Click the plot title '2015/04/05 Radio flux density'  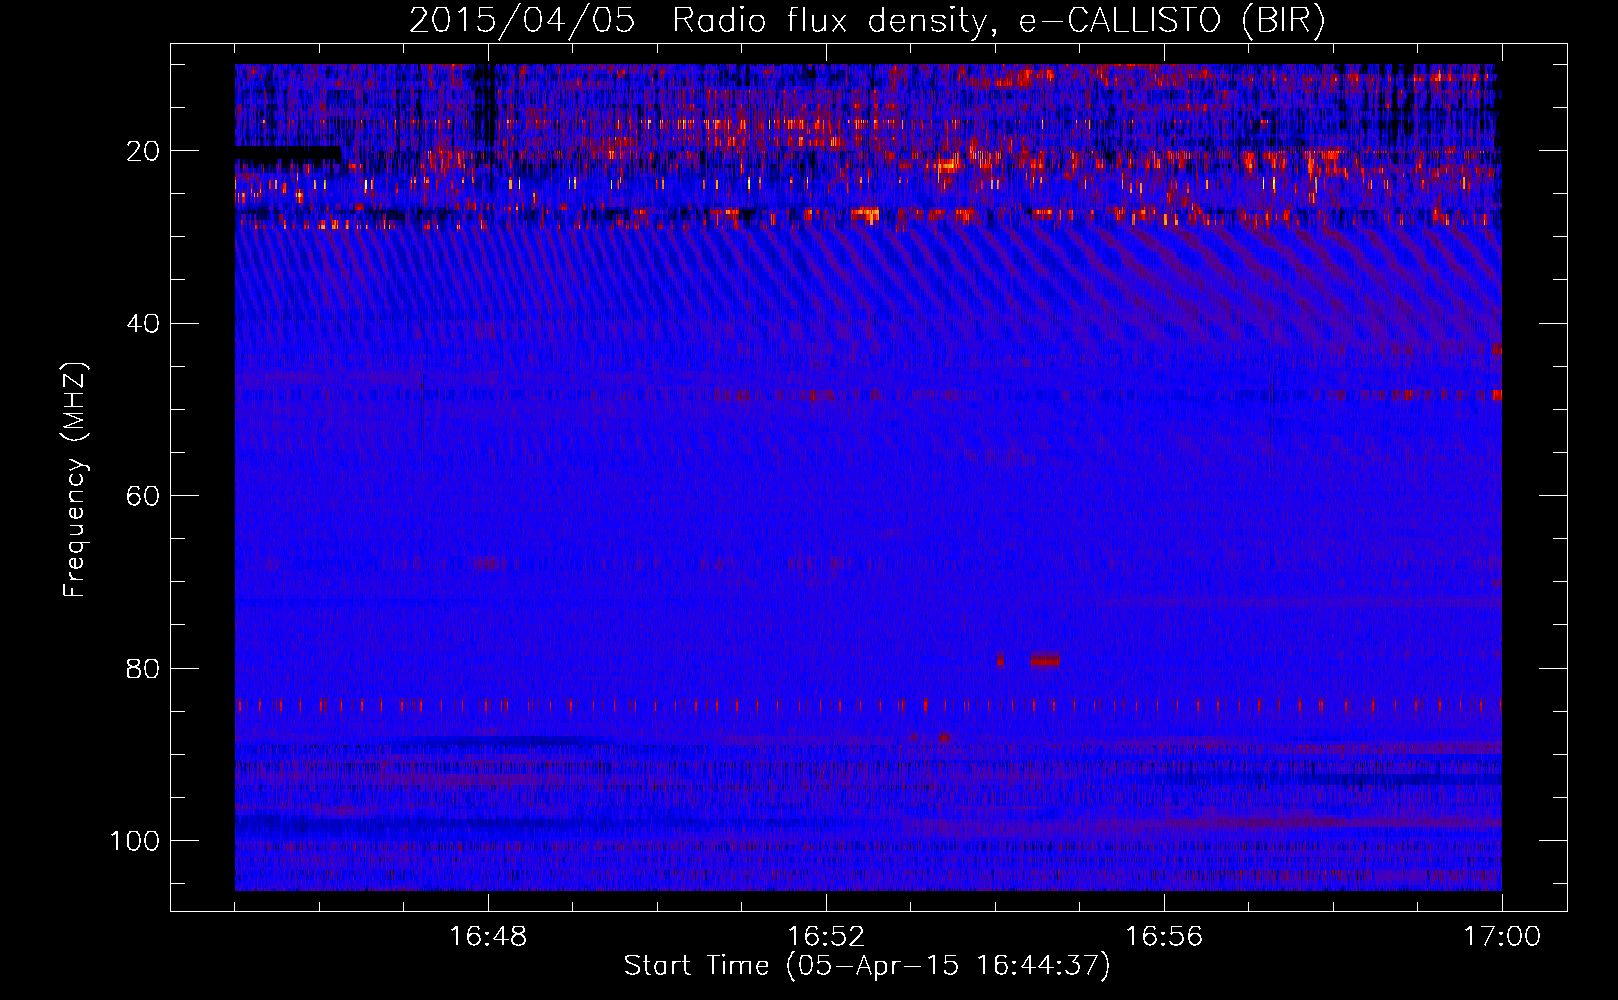[x=698, y=21]
